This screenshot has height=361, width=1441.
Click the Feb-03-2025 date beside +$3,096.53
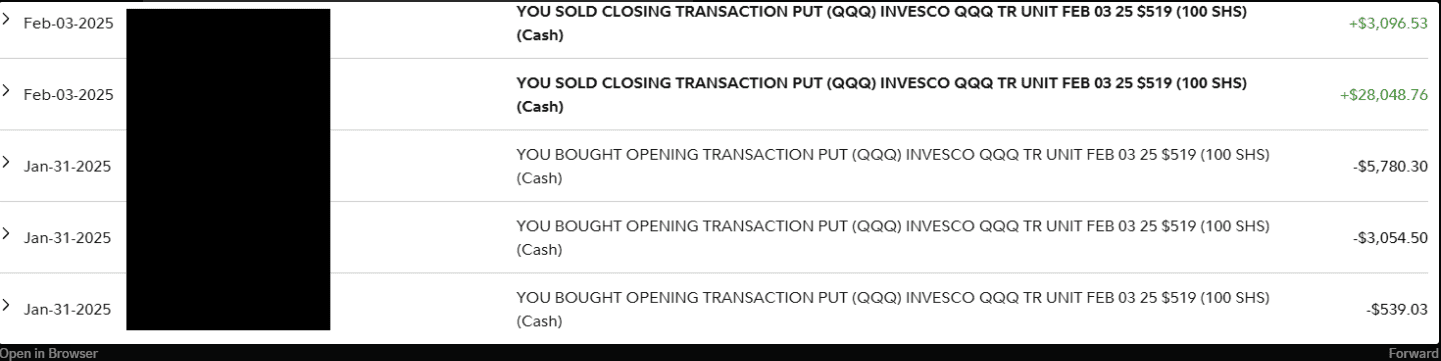(68, 23)
